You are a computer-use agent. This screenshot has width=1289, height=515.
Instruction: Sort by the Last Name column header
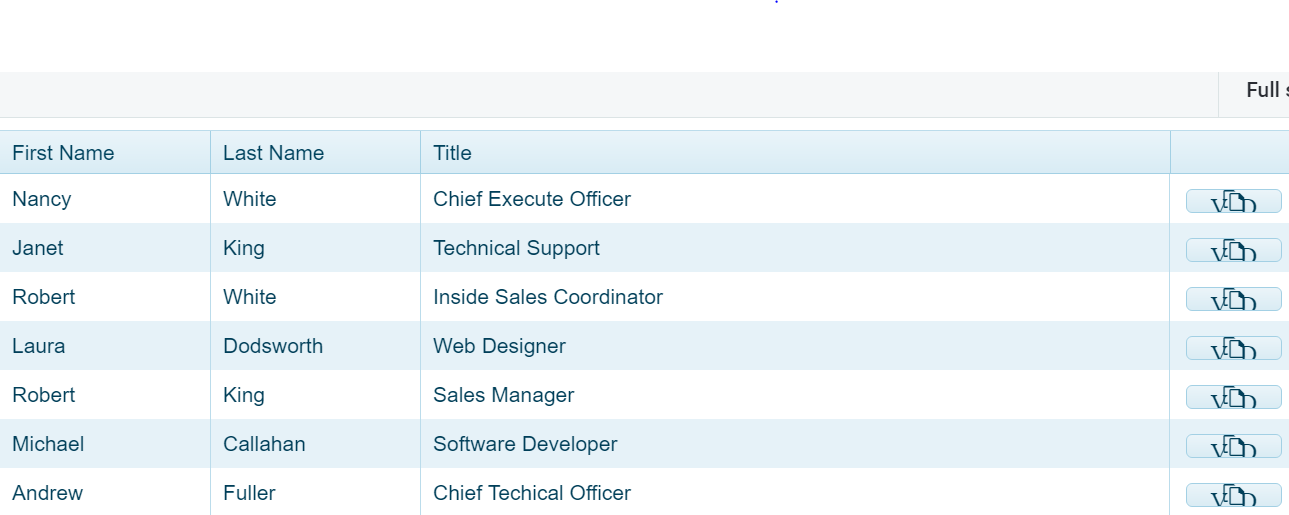tap(273, 153)
